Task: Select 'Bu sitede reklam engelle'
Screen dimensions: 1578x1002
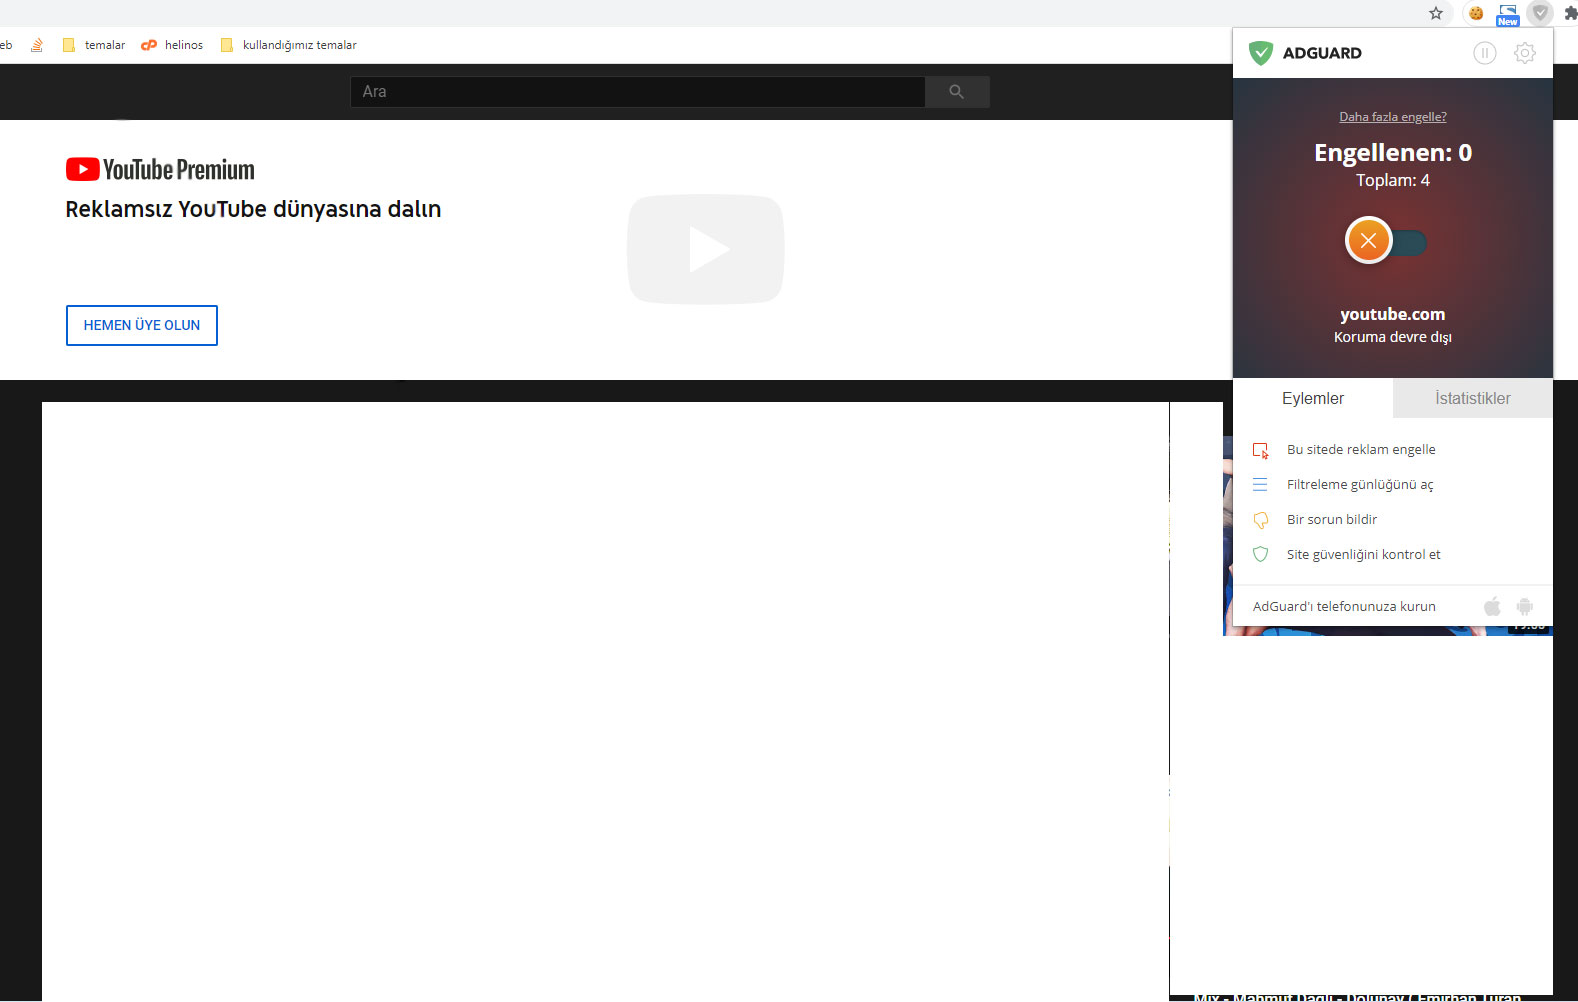Action: tap(1361, 450)
